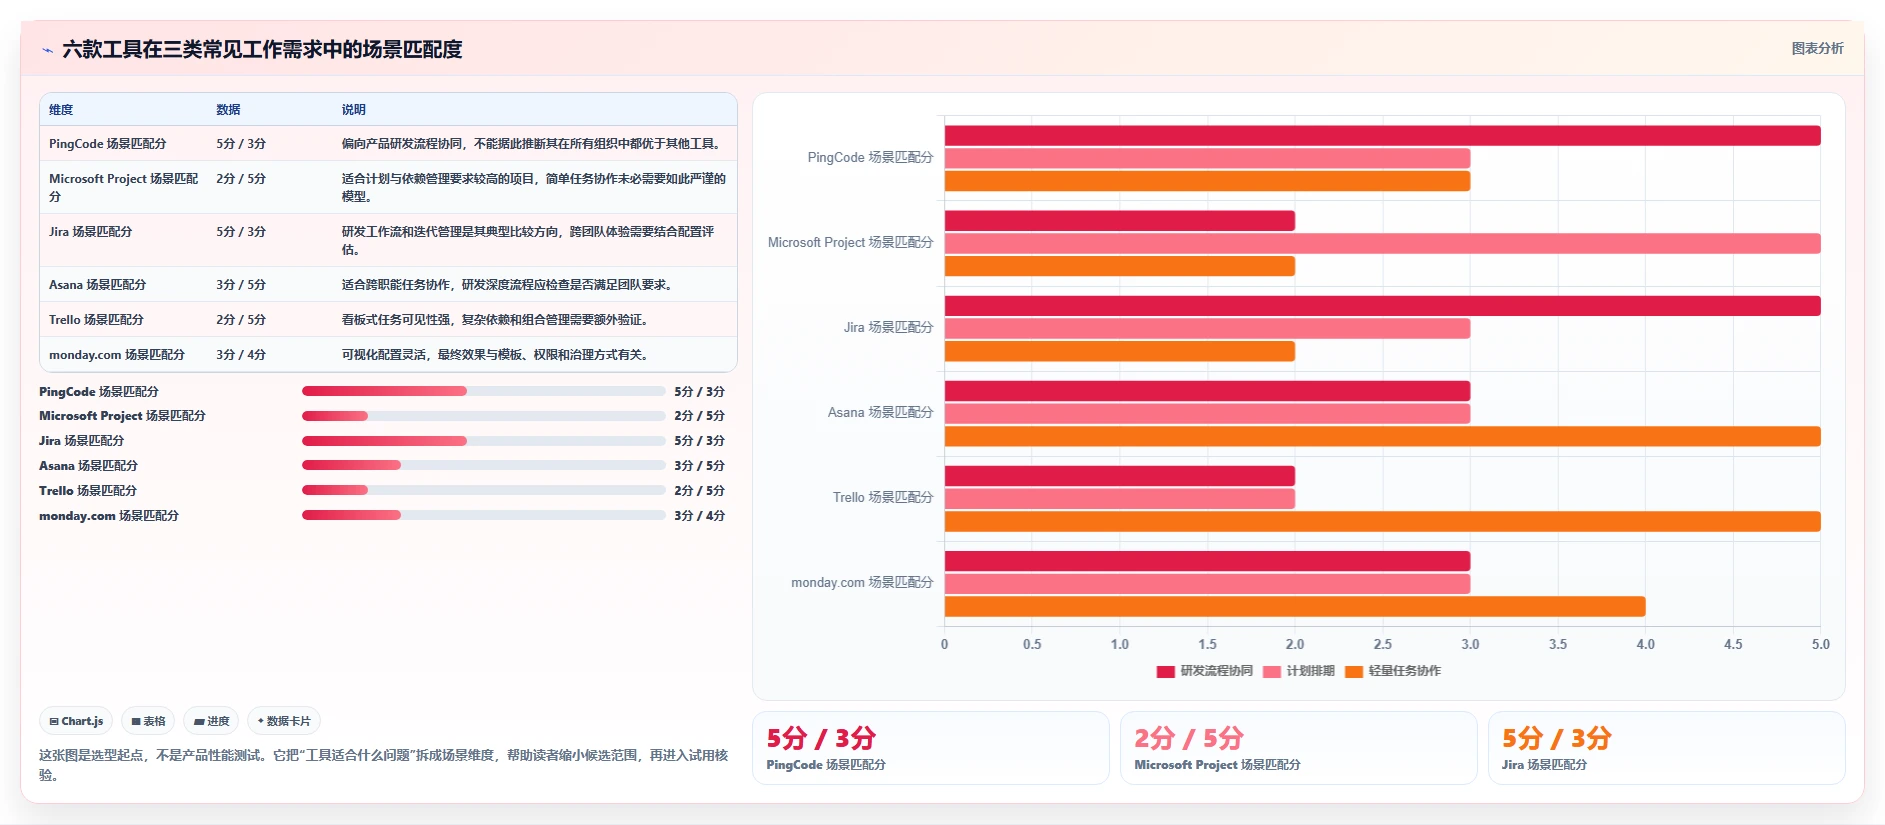Select the Microsoft Project 场景匹配分 table cell
The image size is (1885, 825).
click(x=124, y=188)
